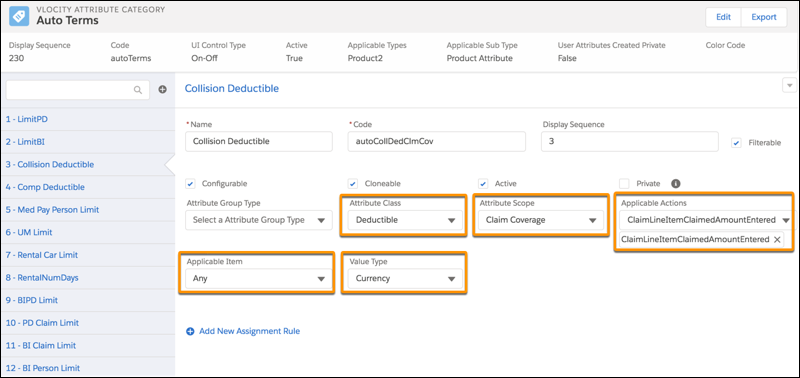Click the Product2 applicable types value

tap(365, 58)
